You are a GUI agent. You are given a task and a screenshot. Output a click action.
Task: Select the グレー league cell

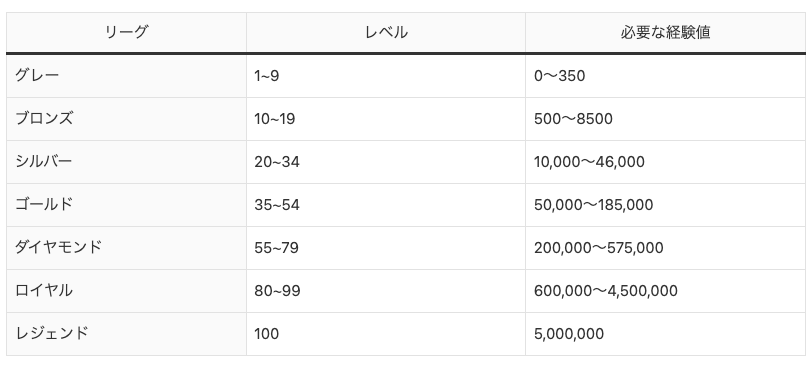coord(126,76)
